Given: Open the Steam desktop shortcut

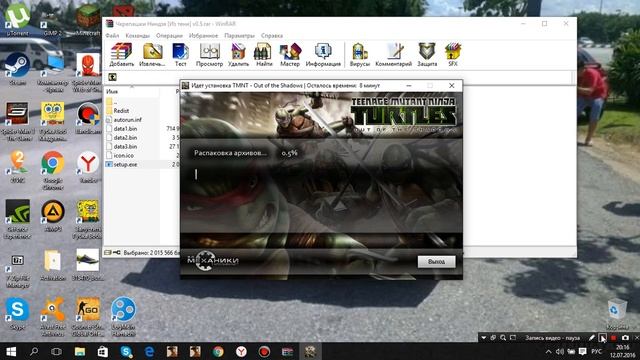Looking at the screenshot, I should pyautogui.click(x=18, y=69).
